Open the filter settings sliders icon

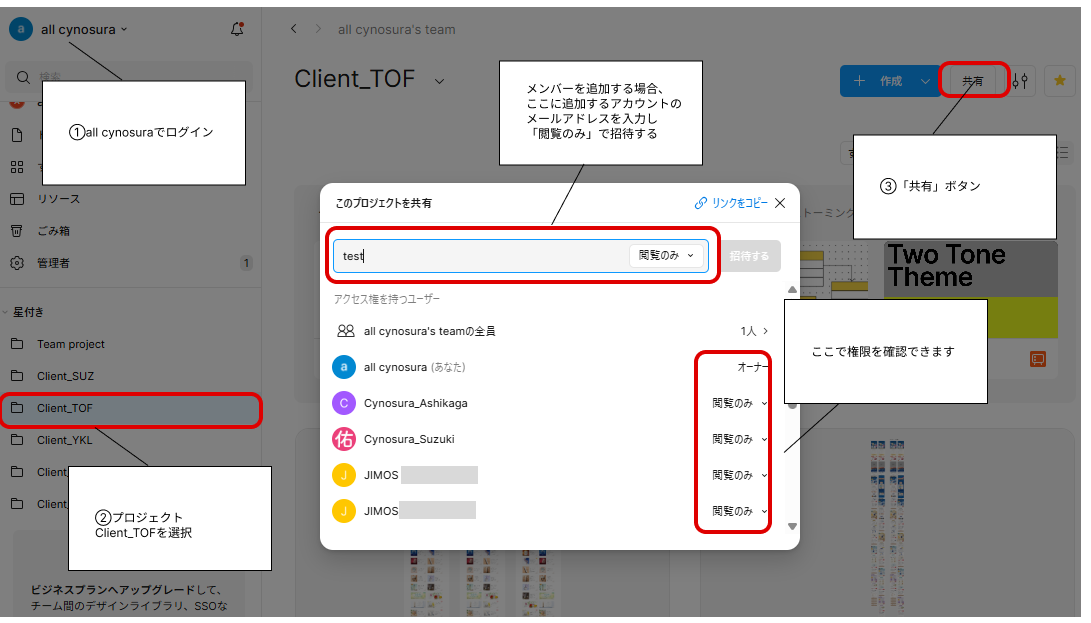point(1020,81)
